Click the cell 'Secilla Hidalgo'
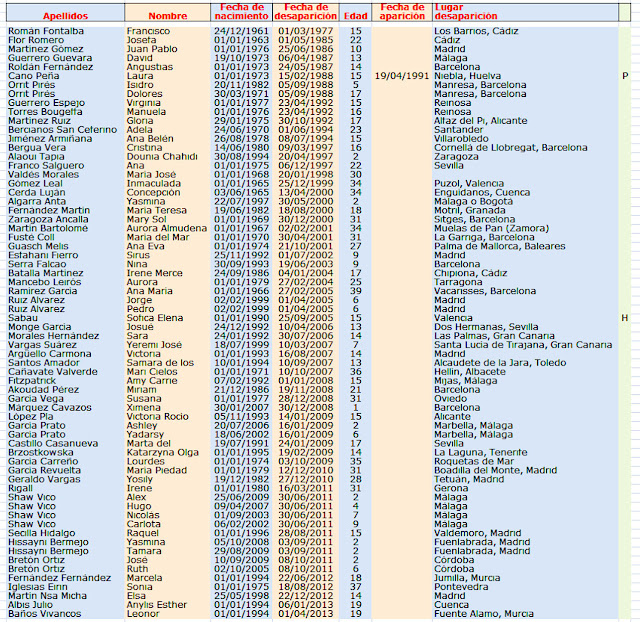This screenshot has width=640, height=622. (41, 534)
